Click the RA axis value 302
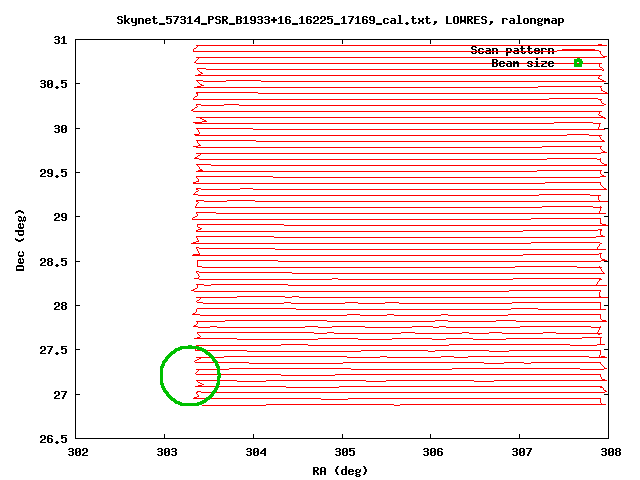This screenshot has width=640, height=480. click(x=78, y=452)
